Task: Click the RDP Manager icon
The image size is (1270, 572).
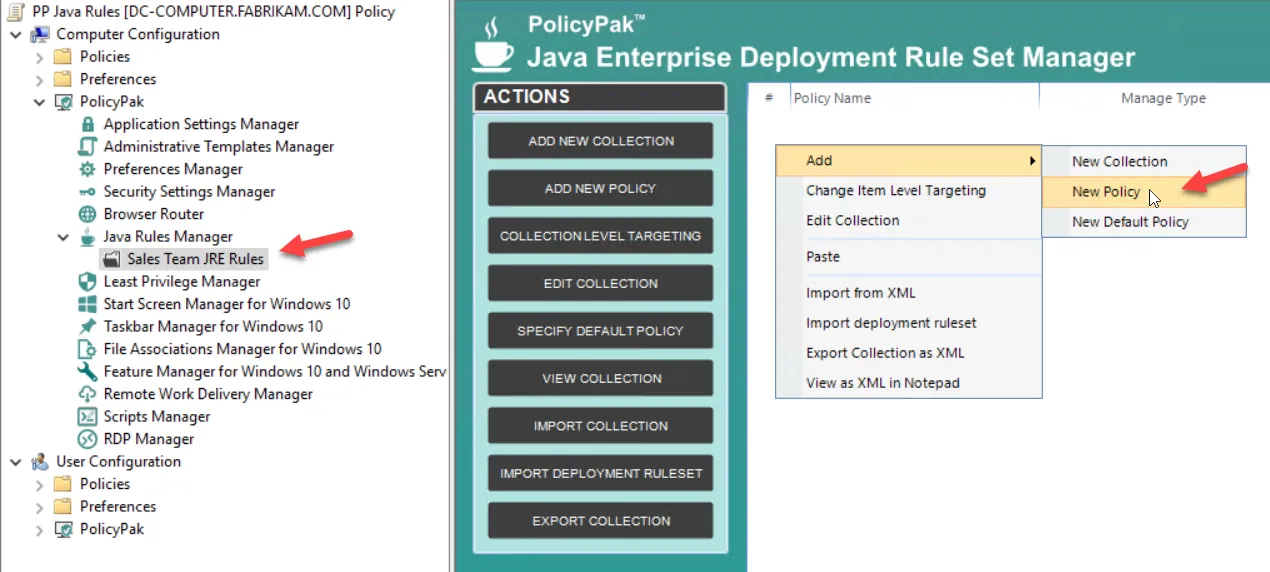Action: (87, 439)
